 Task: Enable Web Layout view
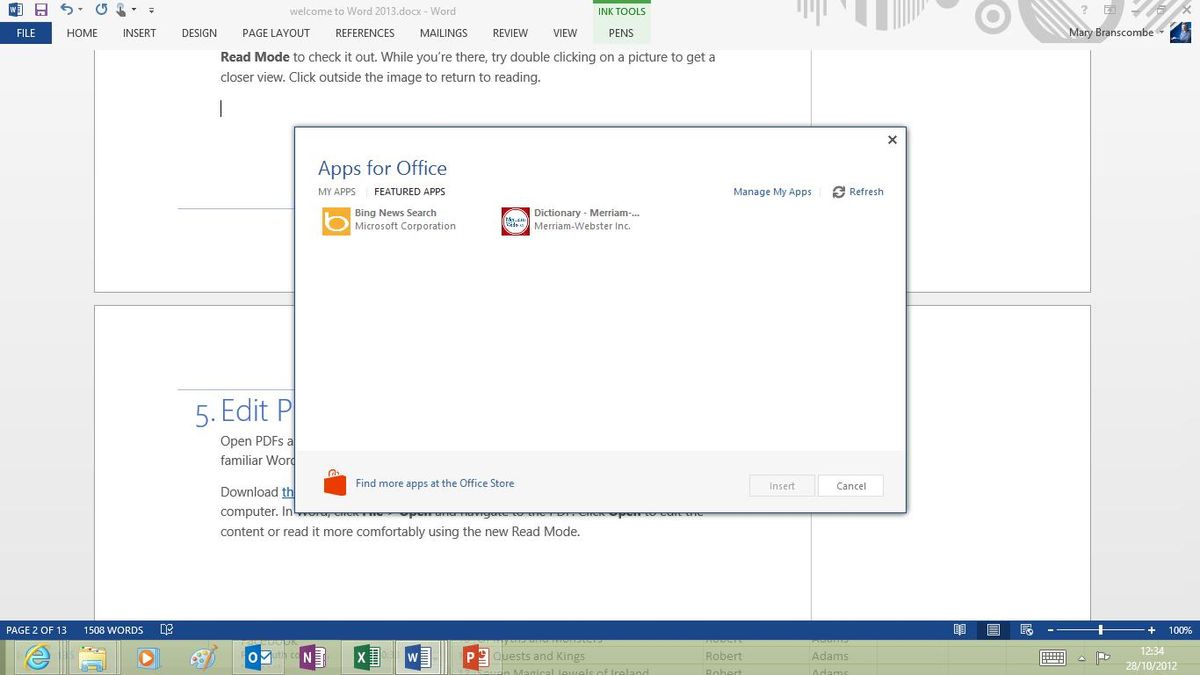point(1026,630)
